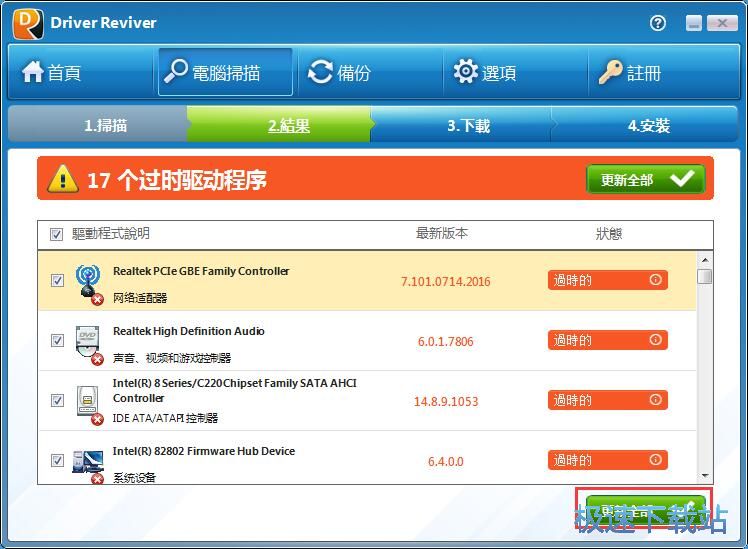Select Intel(R) 82802 Firmware Hub Device name
Screen dimensions: 748x549
click(x=204, y=451)
